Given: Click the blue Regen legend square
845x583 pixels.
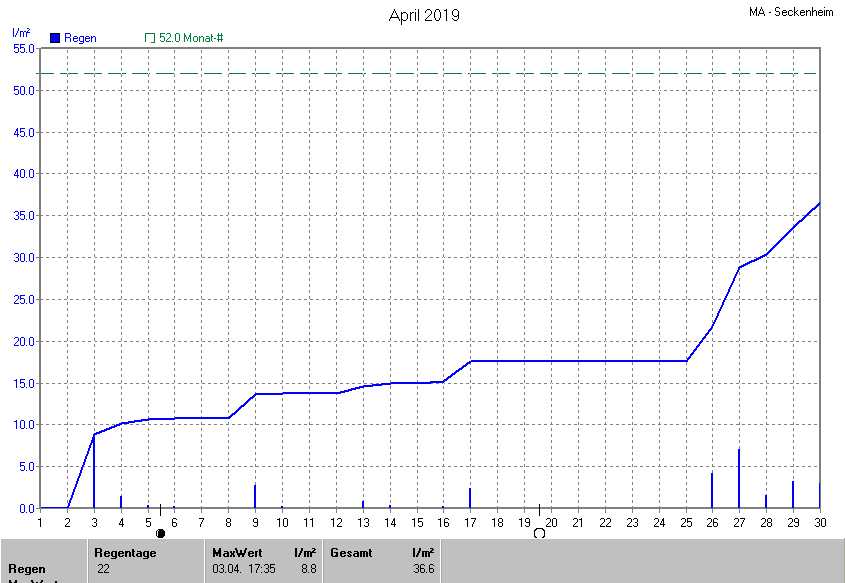Looking at the screenshot, I should click(55, 38).
